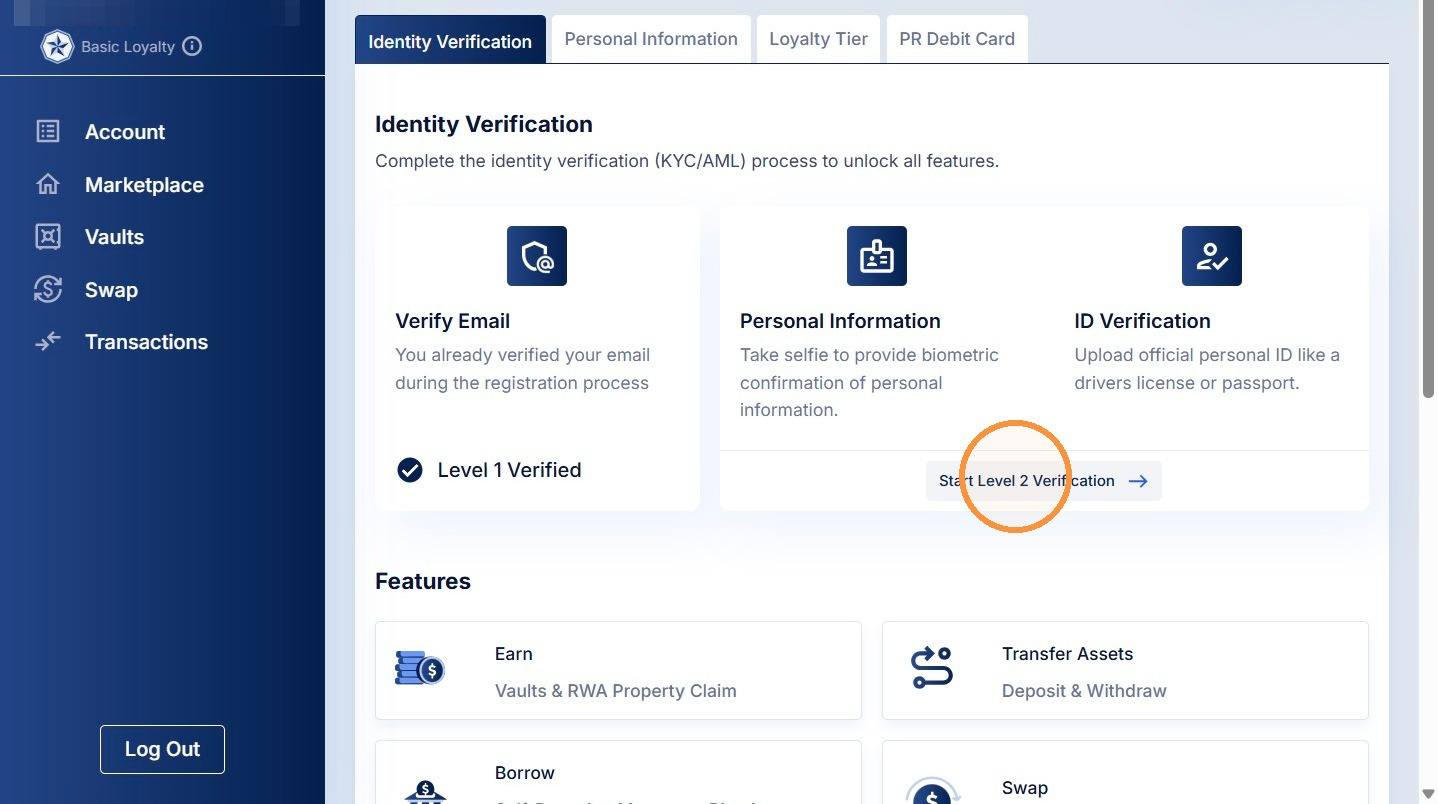
Task: Click the Basic Loyalty star badge icon
Action: coord(57,47)
